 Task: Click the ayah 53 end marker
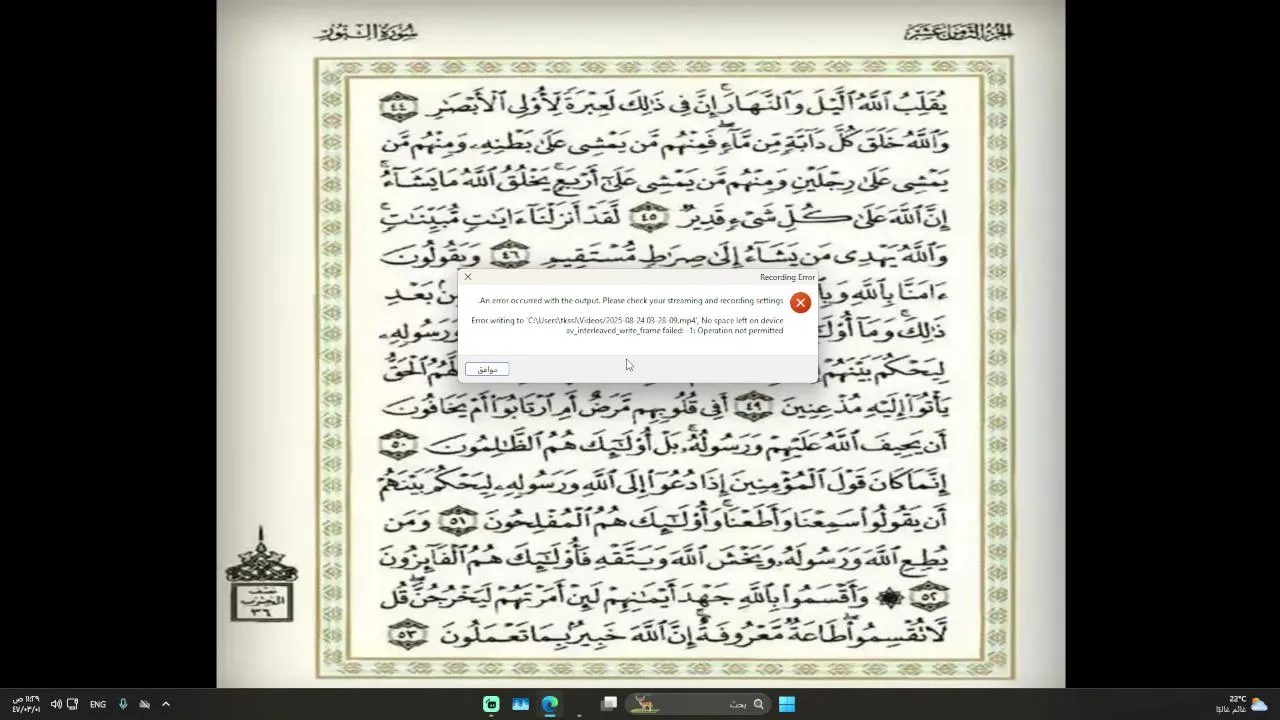[407, 634]
